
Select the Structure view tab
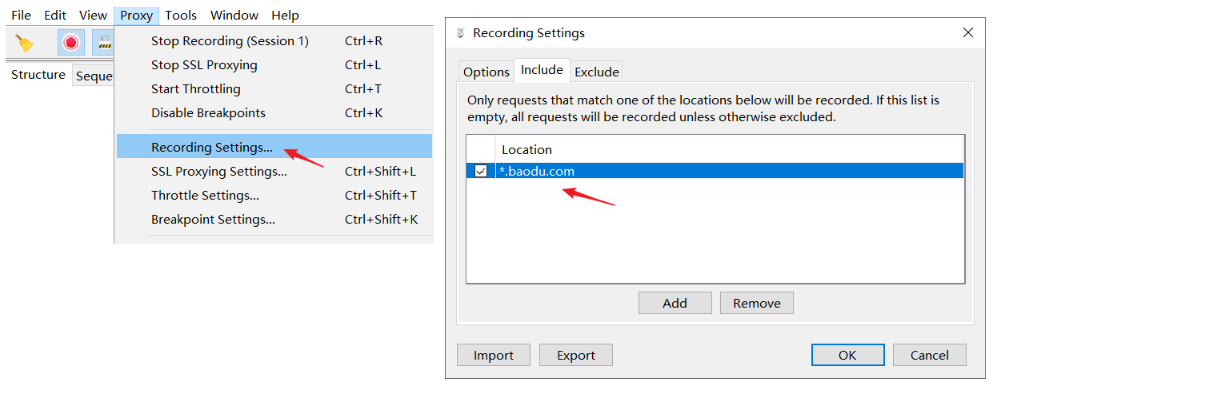[38, 75]
